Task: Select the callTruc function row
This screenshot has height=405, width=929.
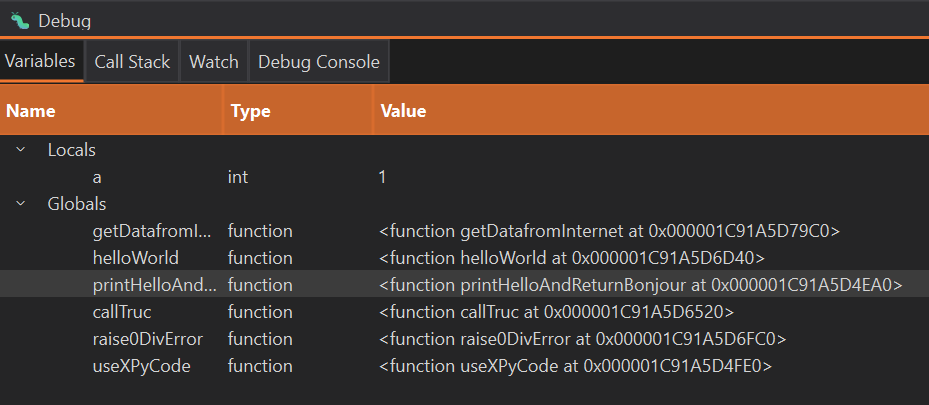Action: (124, 312)
